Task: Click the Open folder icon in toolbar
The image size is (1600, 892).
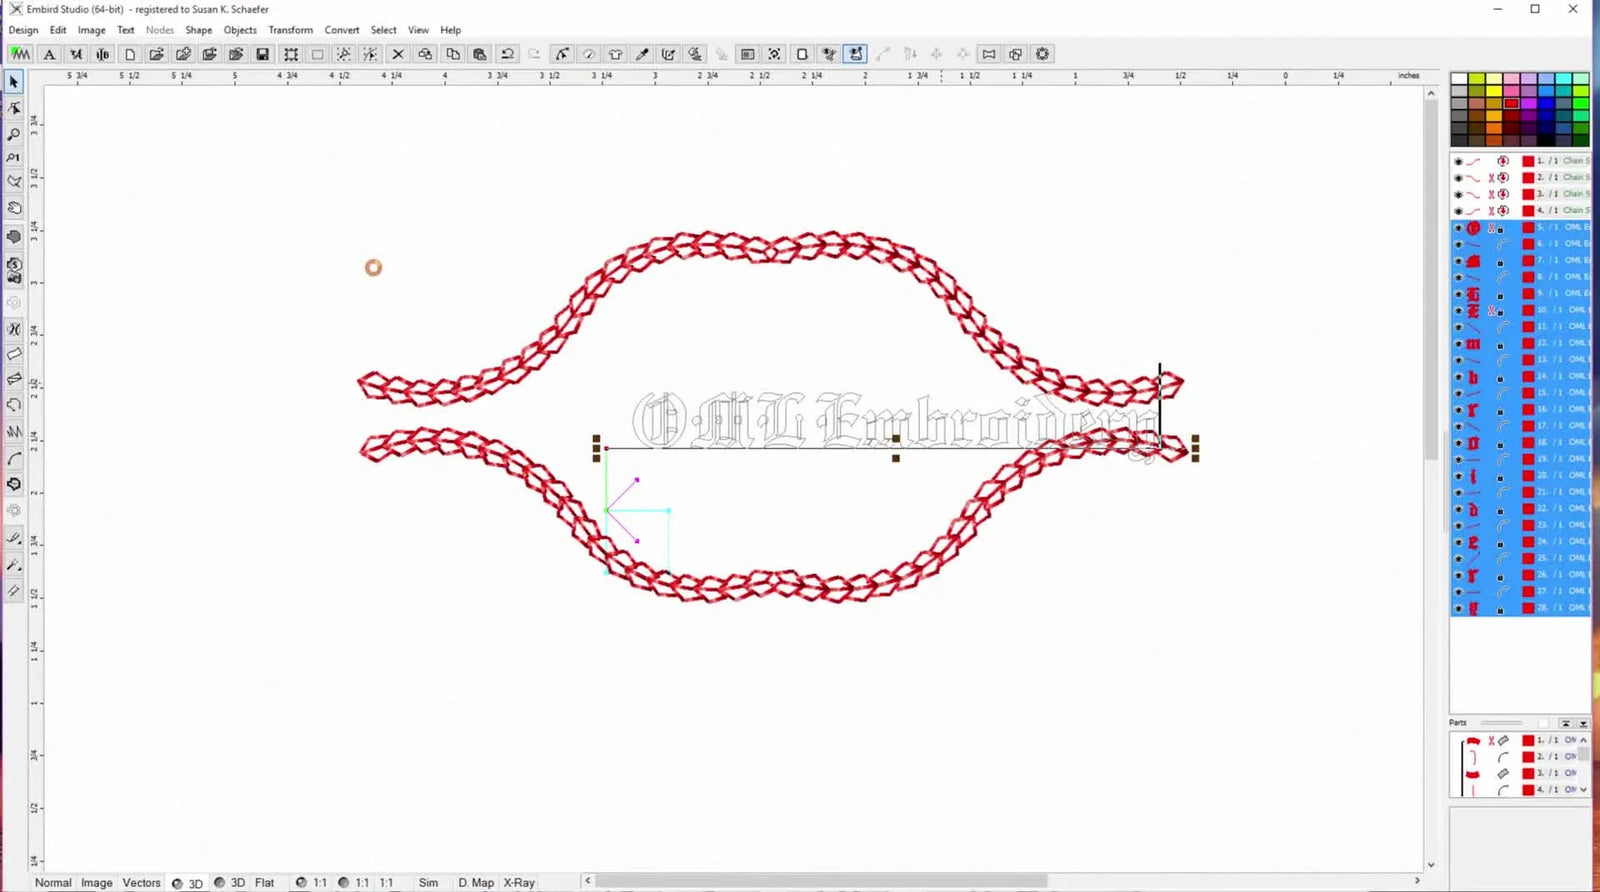Action: [156, 54]
